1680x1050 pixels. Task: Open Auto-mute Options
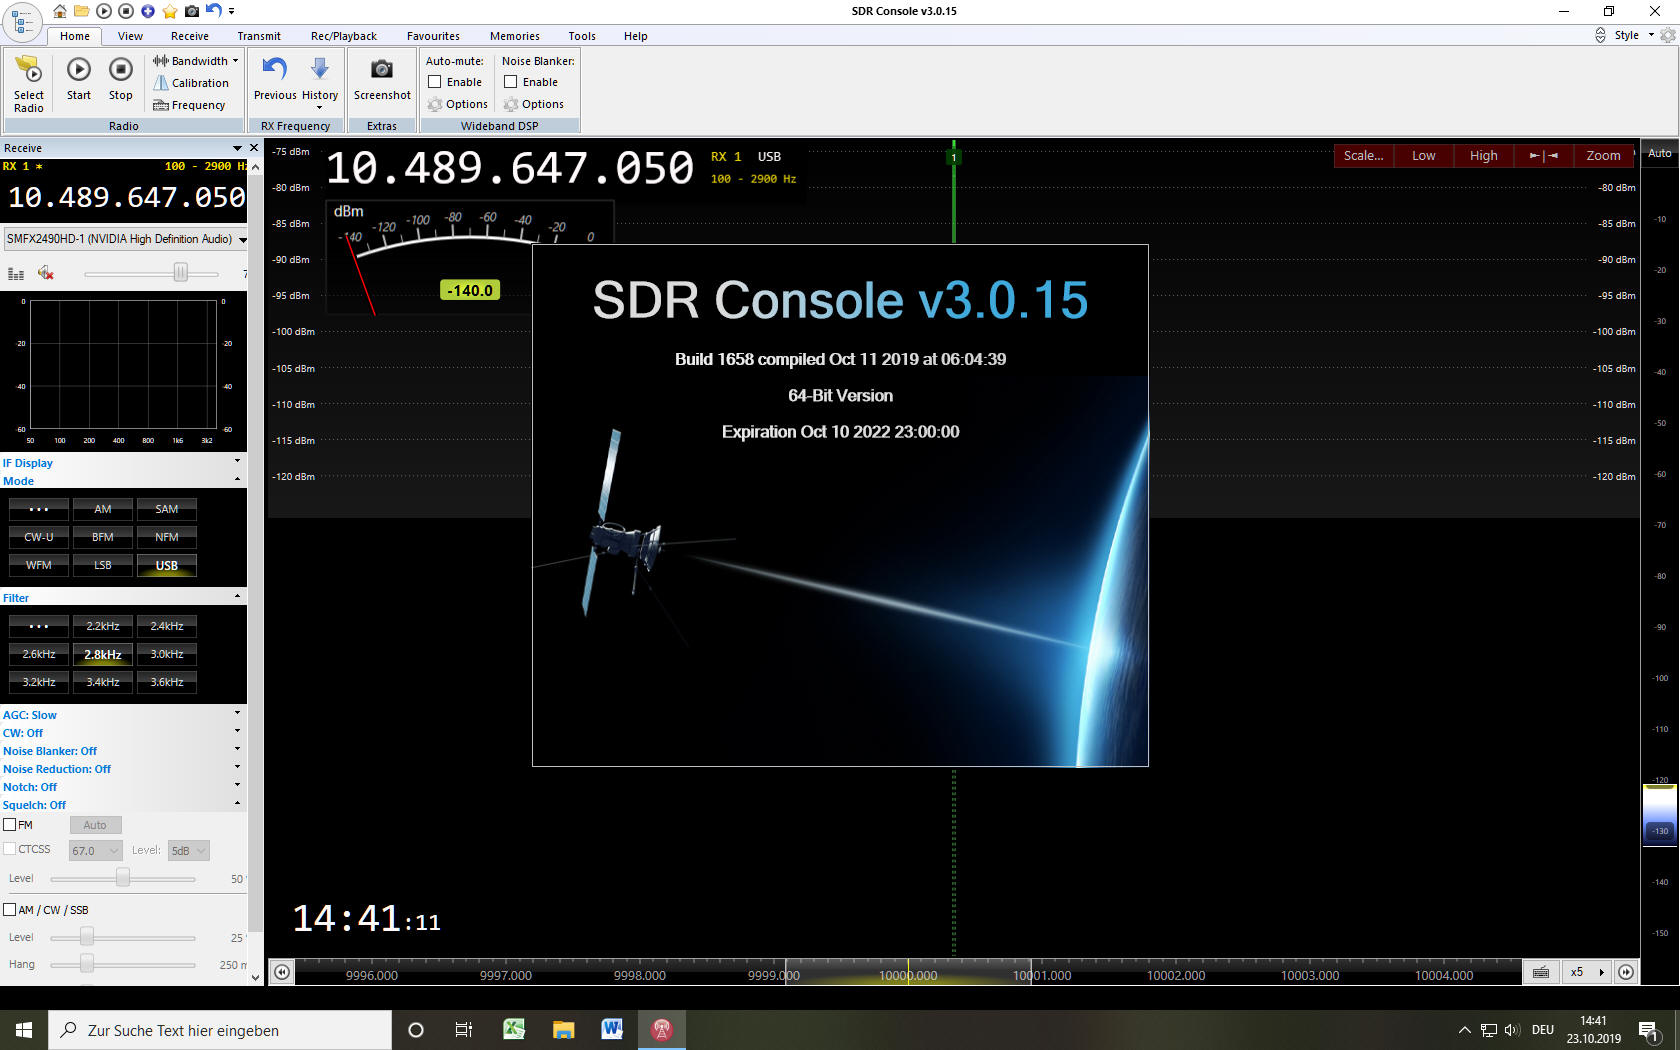(458, 104)
